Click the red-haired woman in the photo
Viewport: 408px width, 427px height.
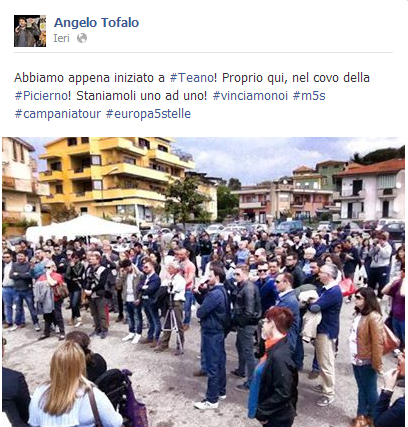275,365
